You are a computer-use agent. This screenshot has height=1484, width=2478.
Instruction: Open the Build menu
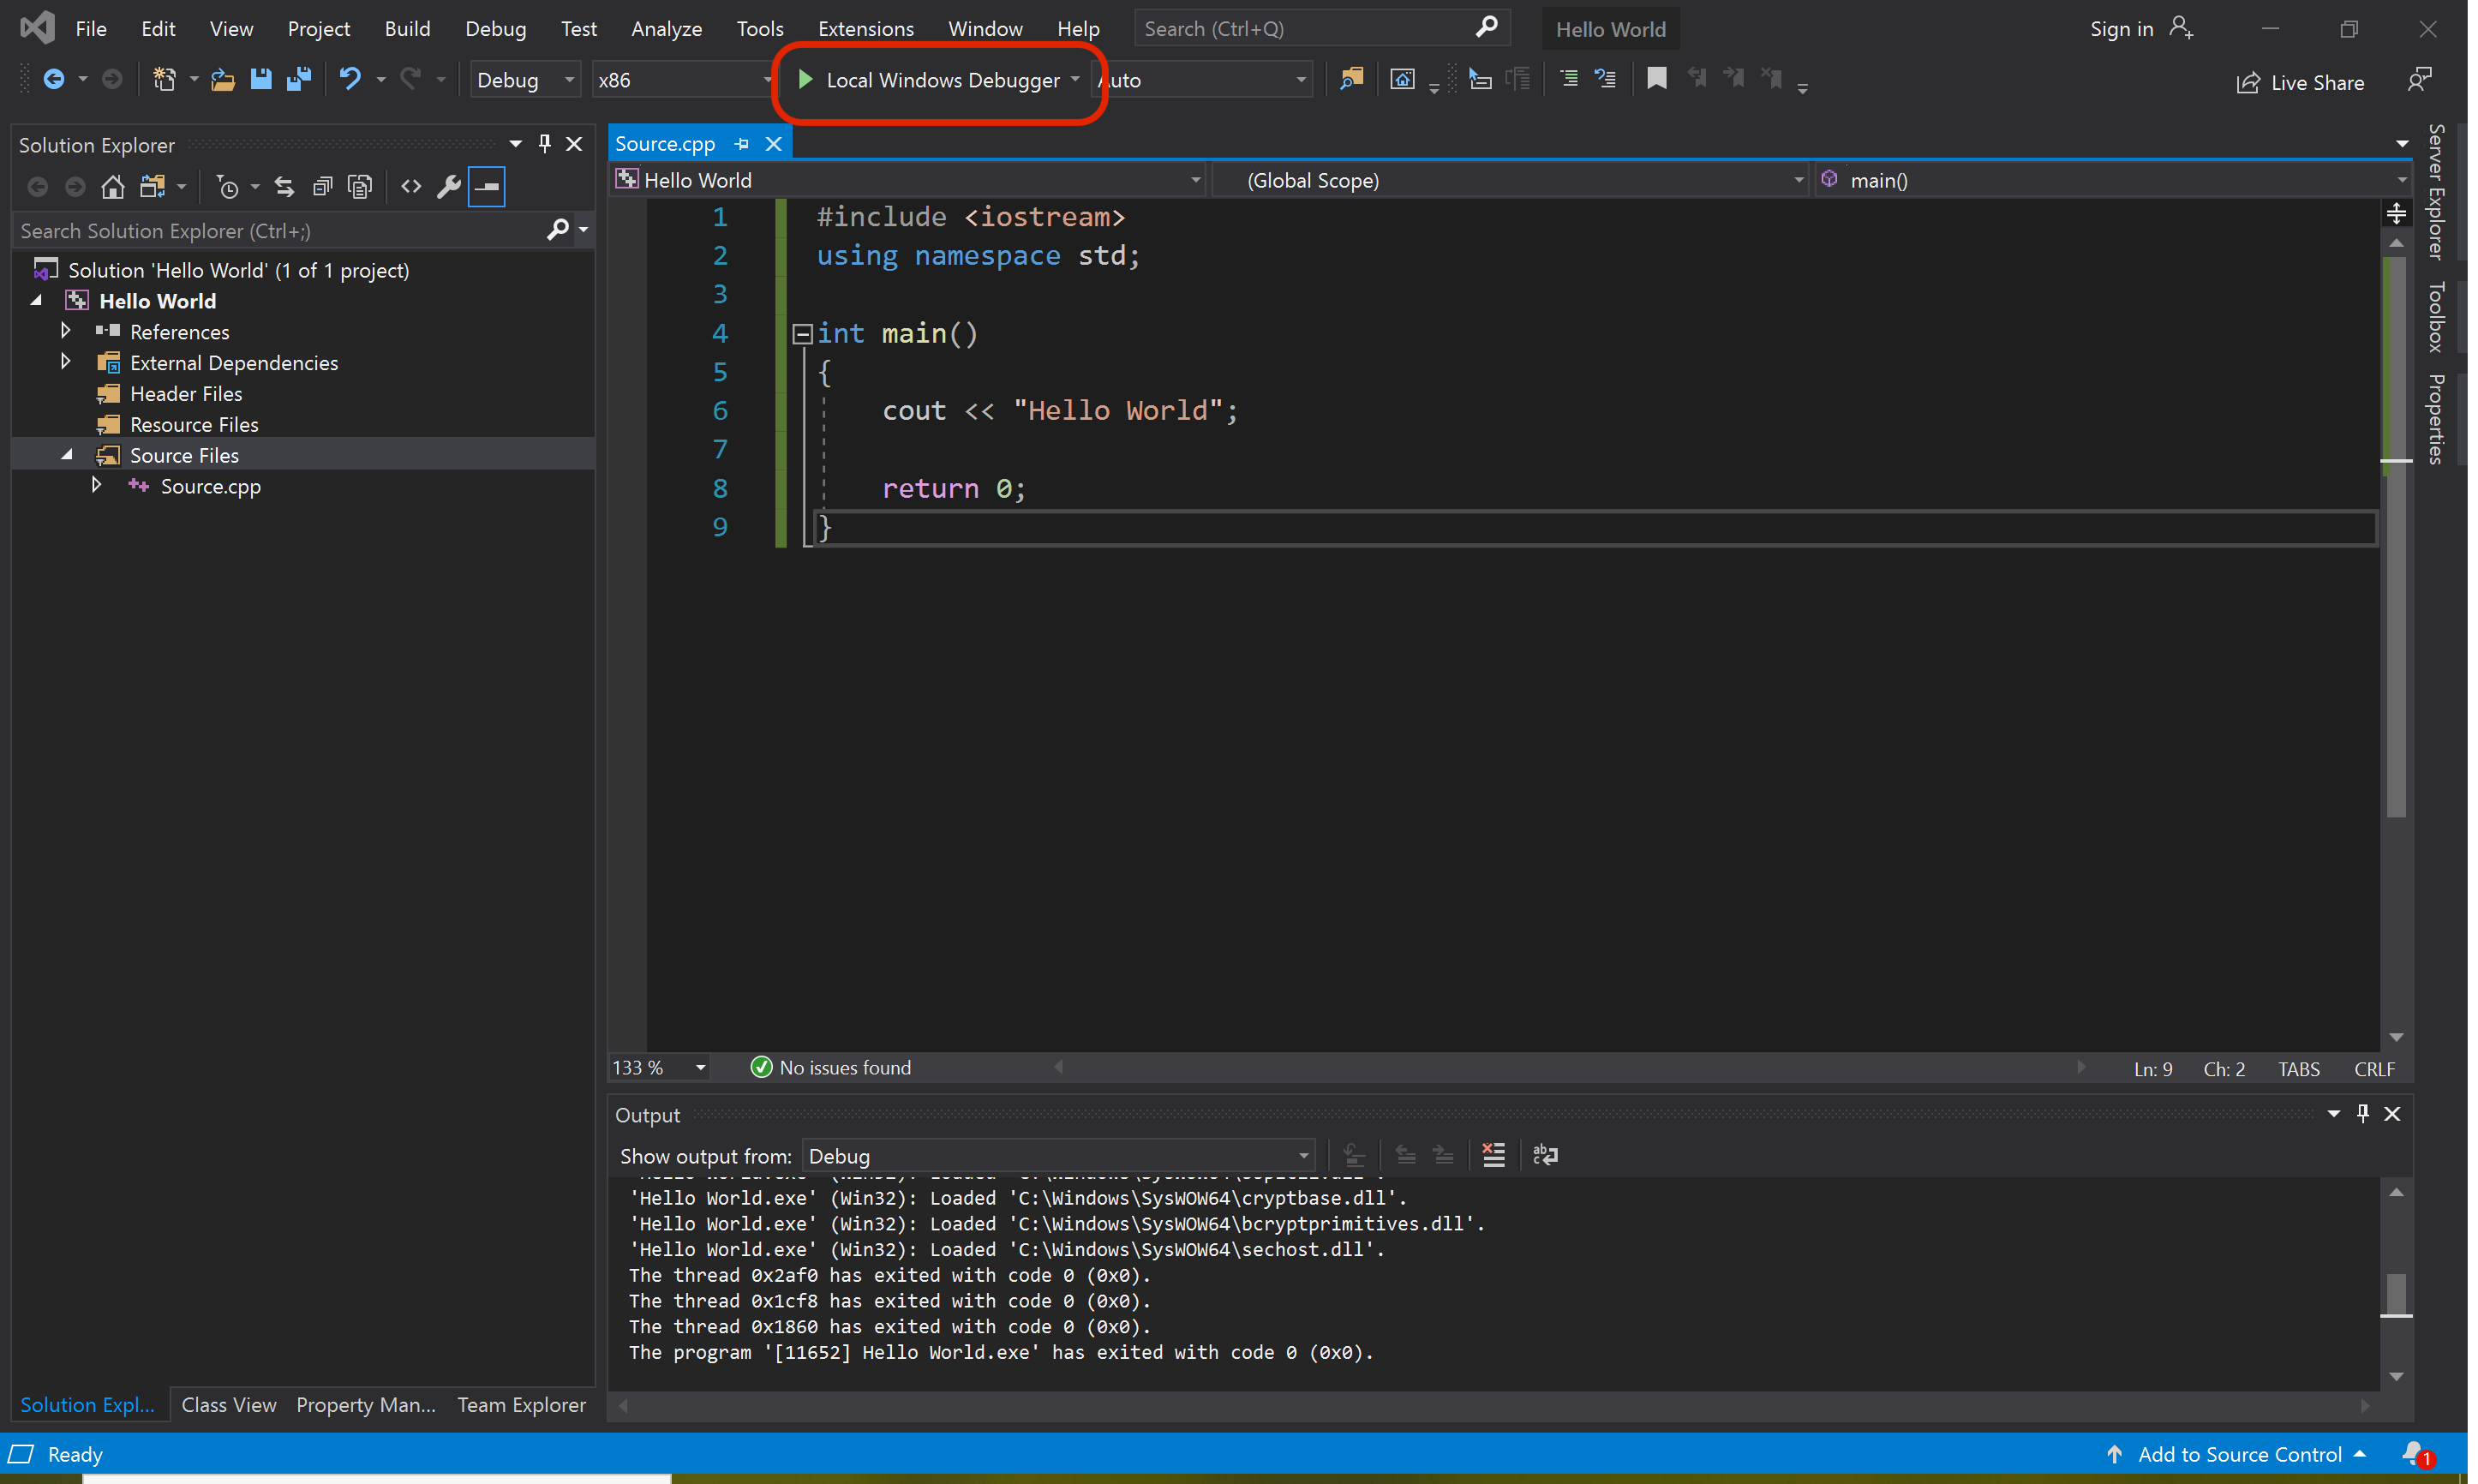tap(407, 28)
